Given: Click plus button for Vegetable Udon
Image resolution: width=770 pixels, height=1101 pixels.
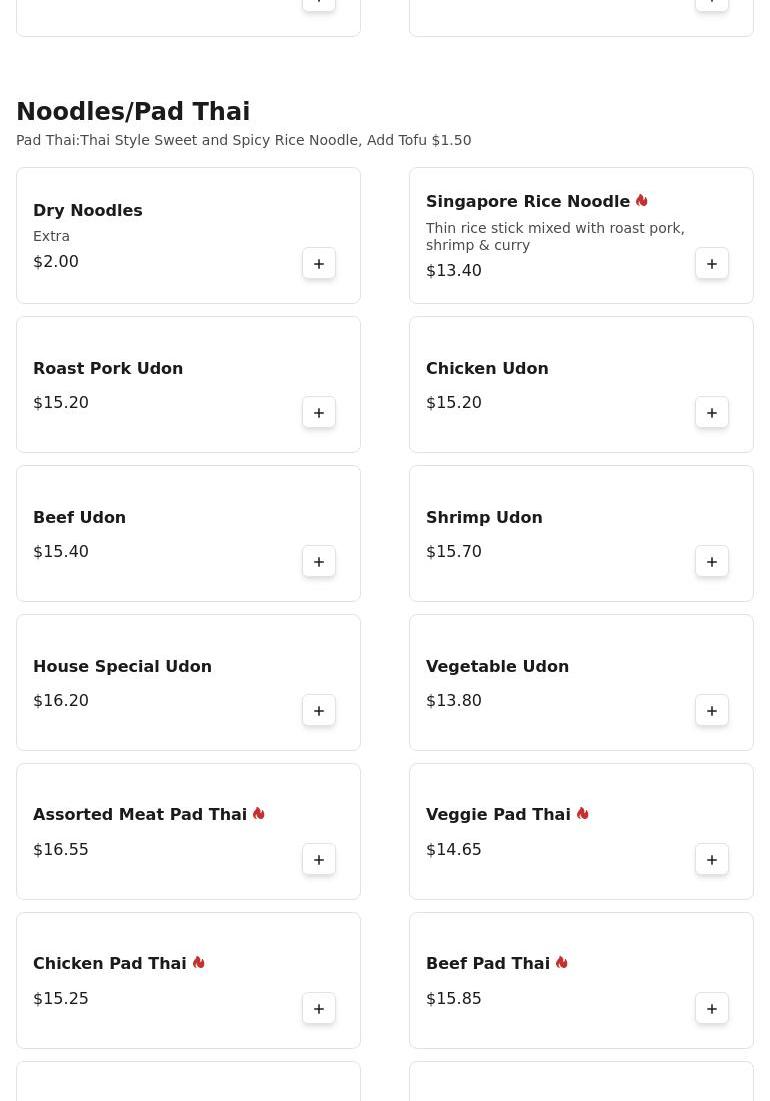Looking at the screenshot, I should coord(712,711).
